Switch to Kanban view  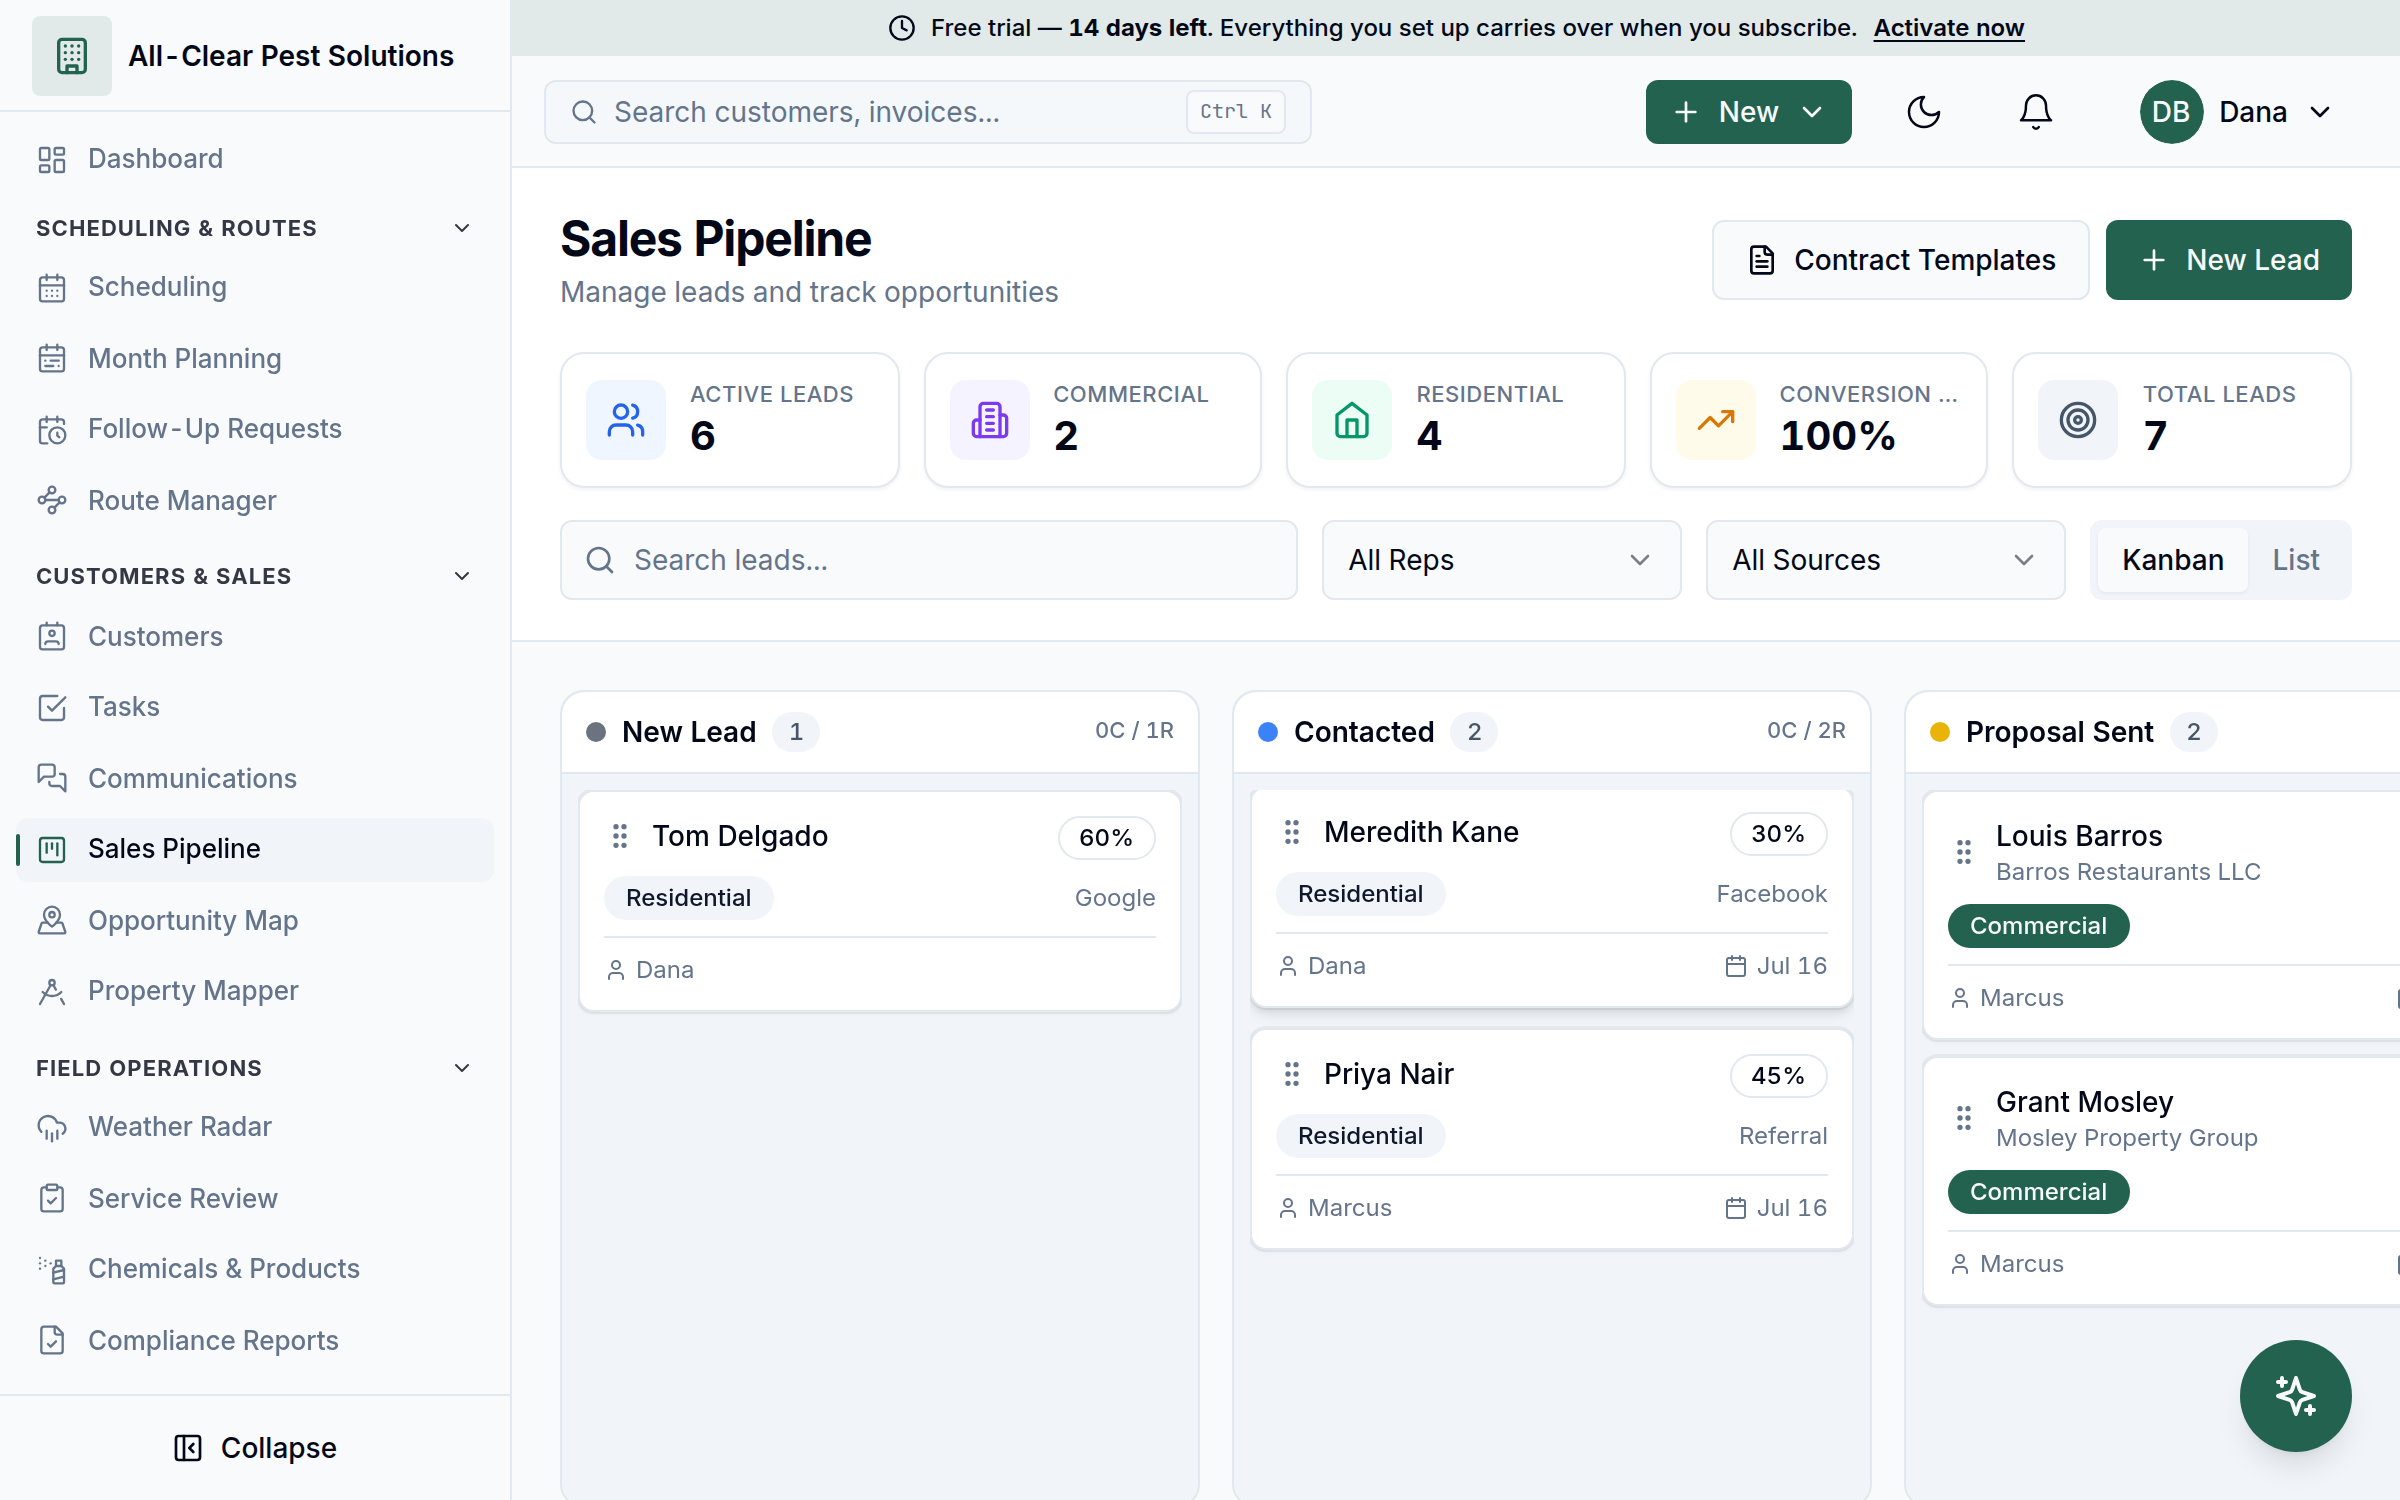(2173, 560)
